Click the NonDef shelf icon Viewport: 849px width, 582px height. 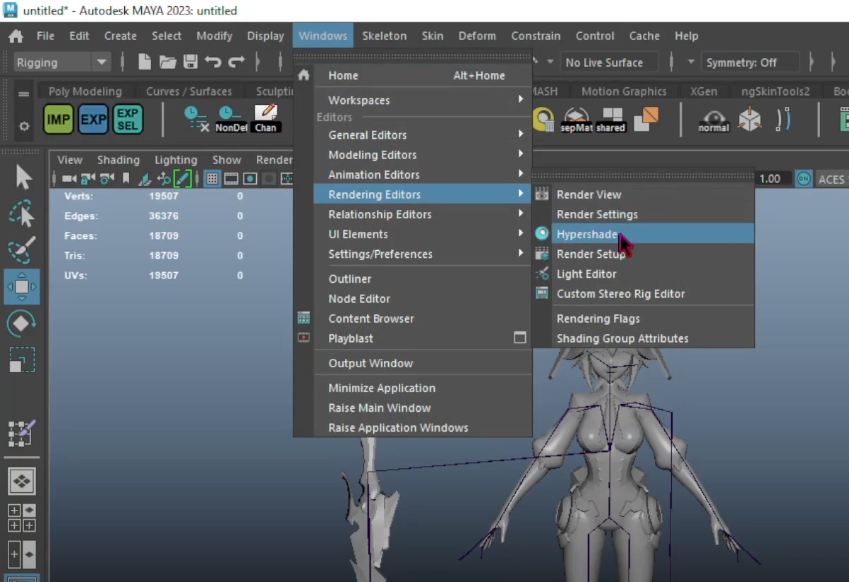click(231, 119)
